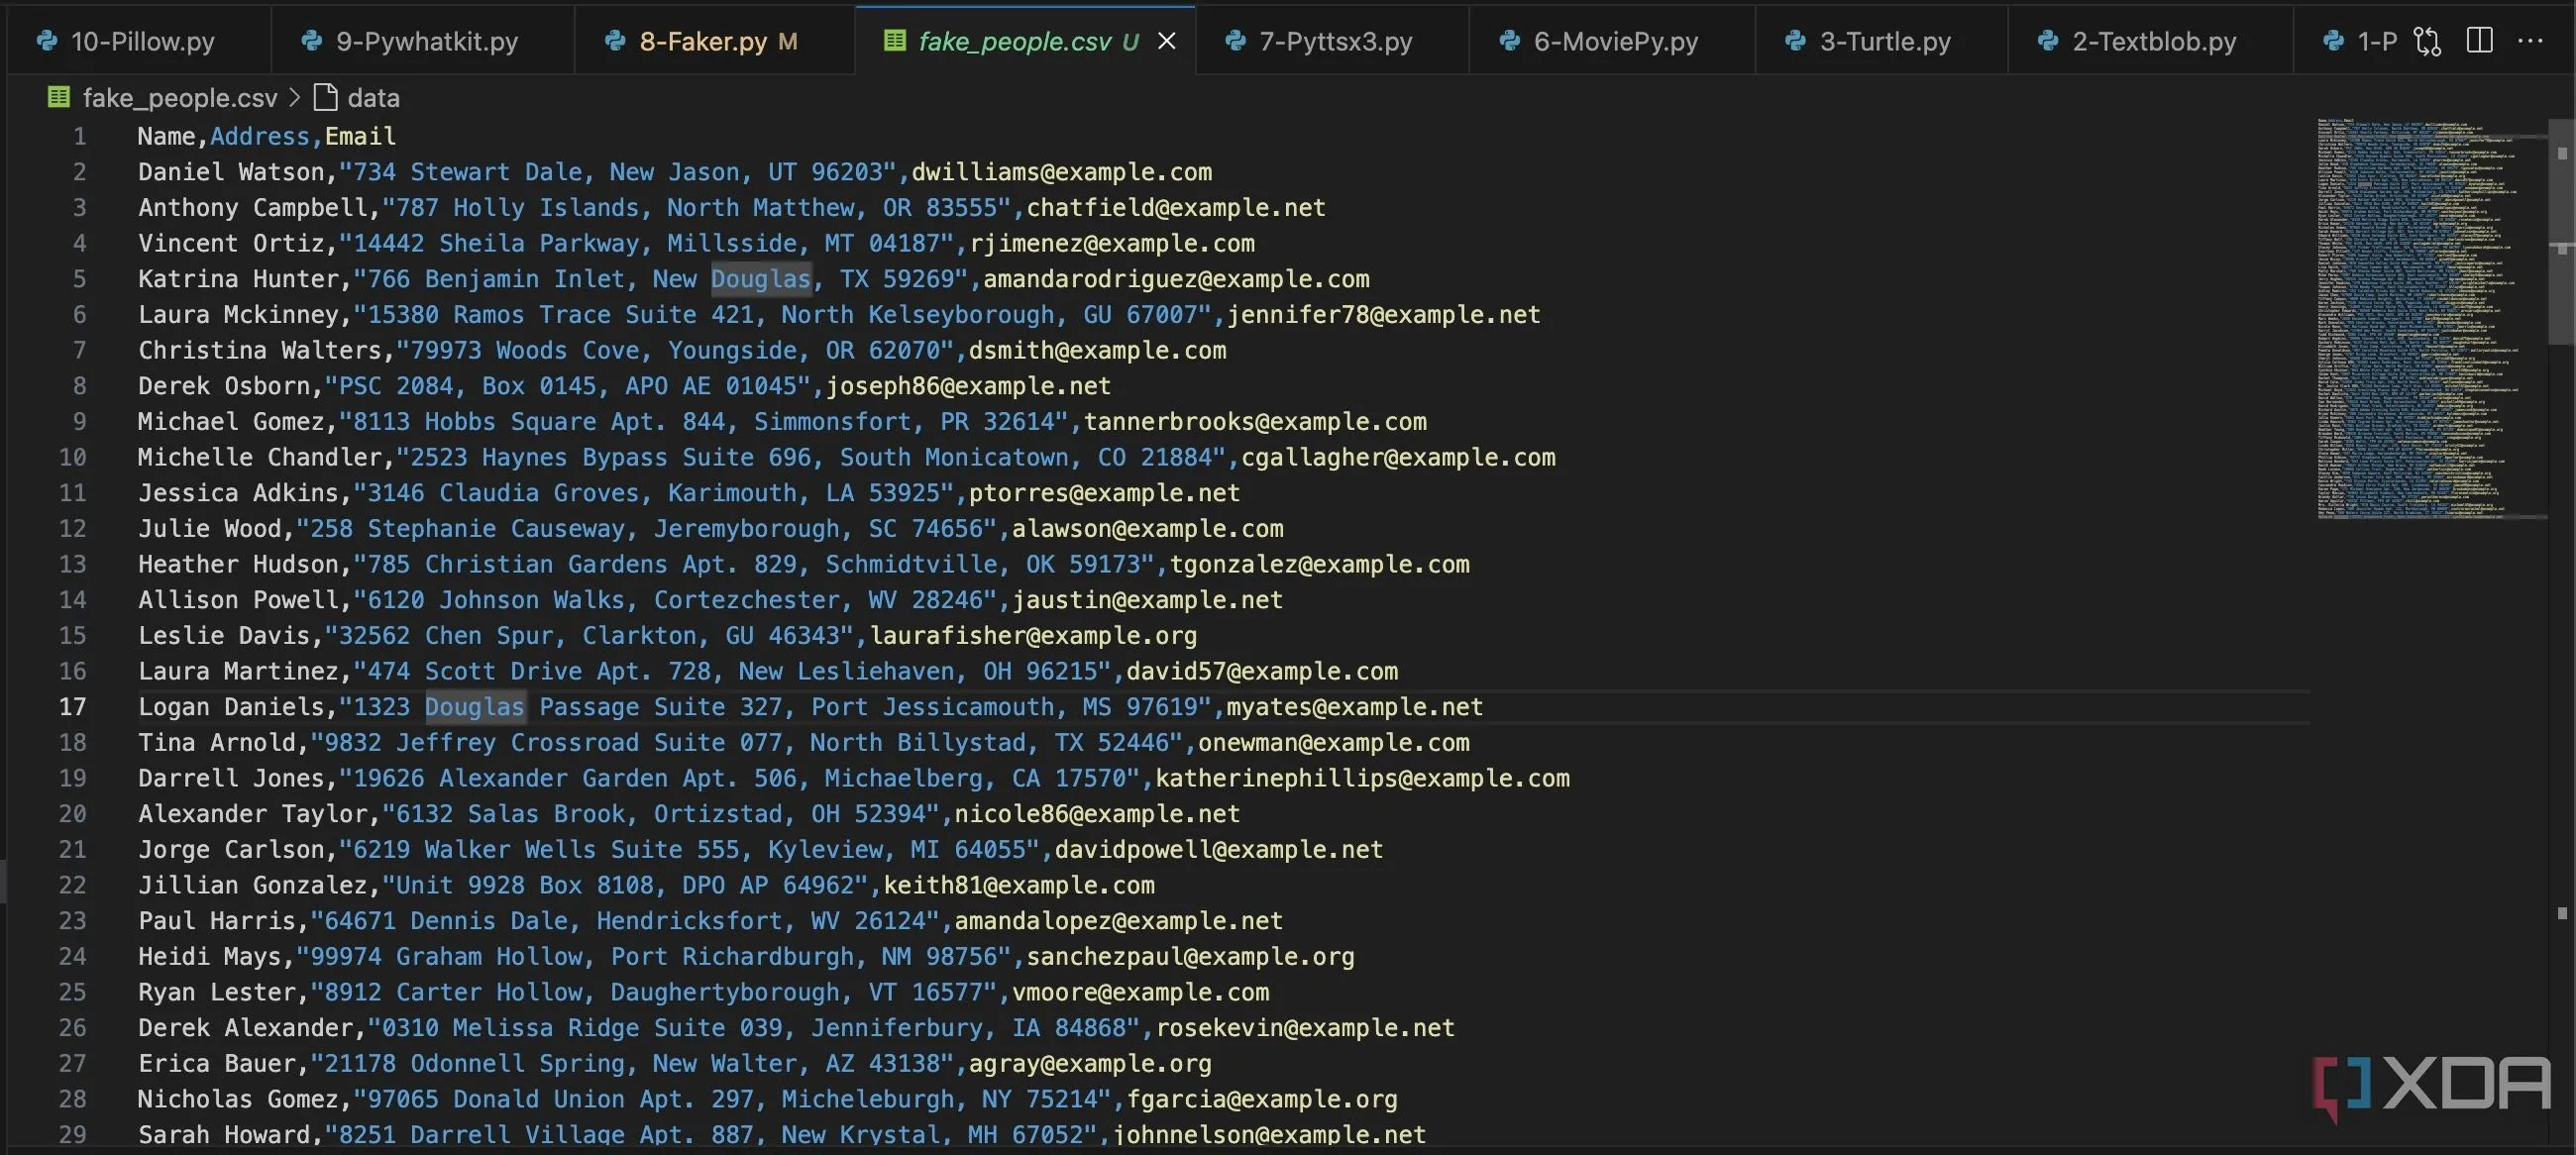
Task: Click 'Heather Hudson' on line 13
Action: click(238, 564)
